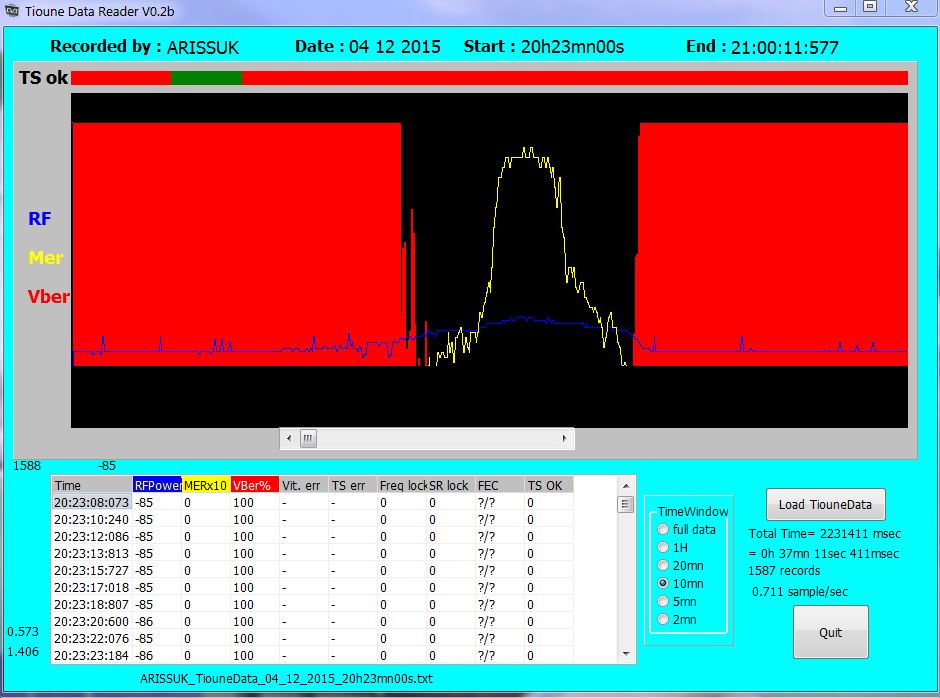
Task: Click the MERx10 column header
Action: [x=206, y=485]
